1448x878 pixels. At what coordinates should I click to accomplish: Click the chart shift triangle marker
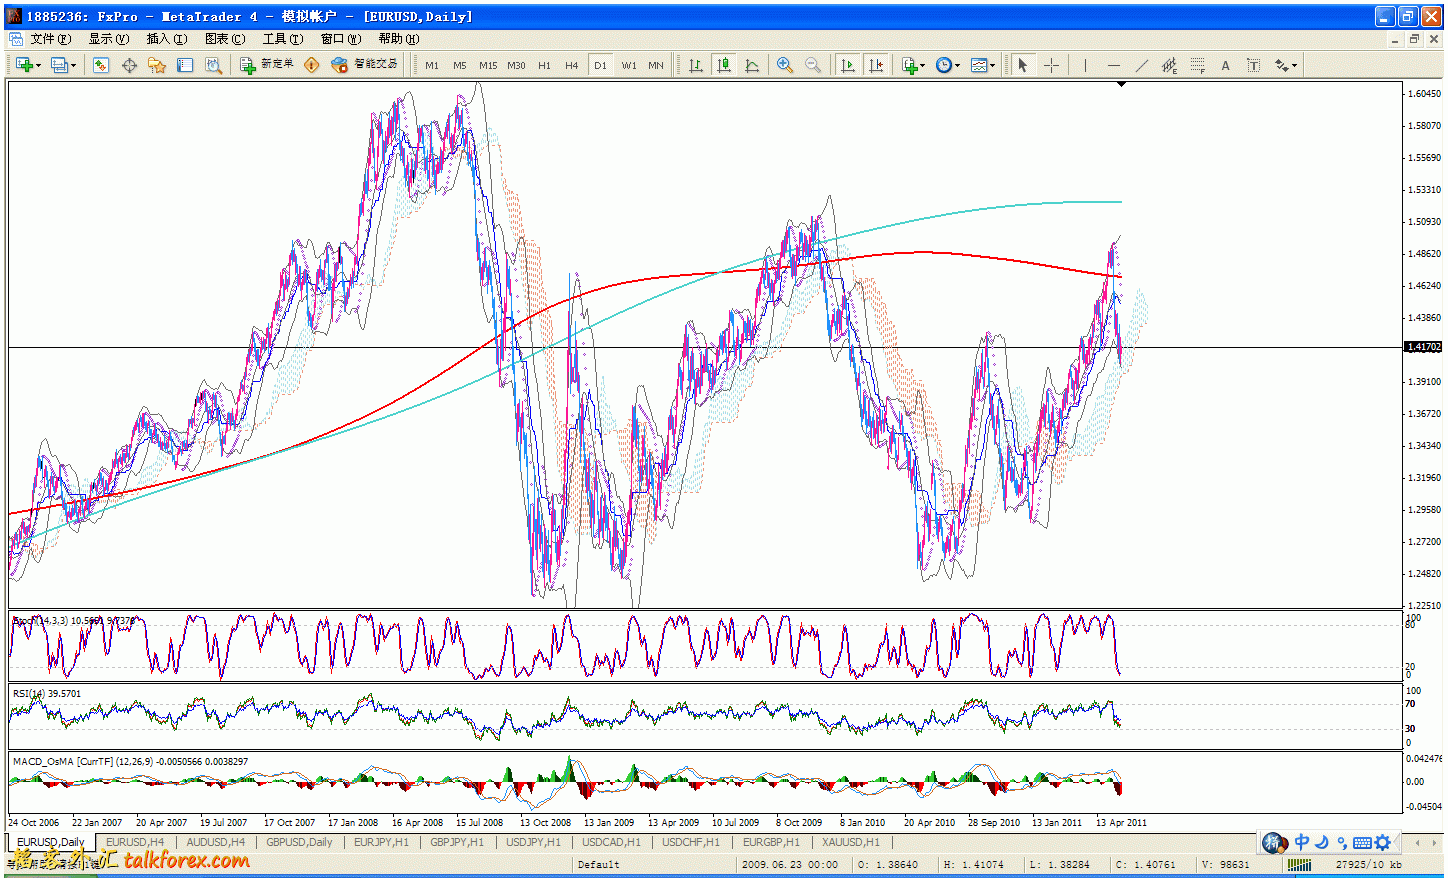pos(1121,84)
